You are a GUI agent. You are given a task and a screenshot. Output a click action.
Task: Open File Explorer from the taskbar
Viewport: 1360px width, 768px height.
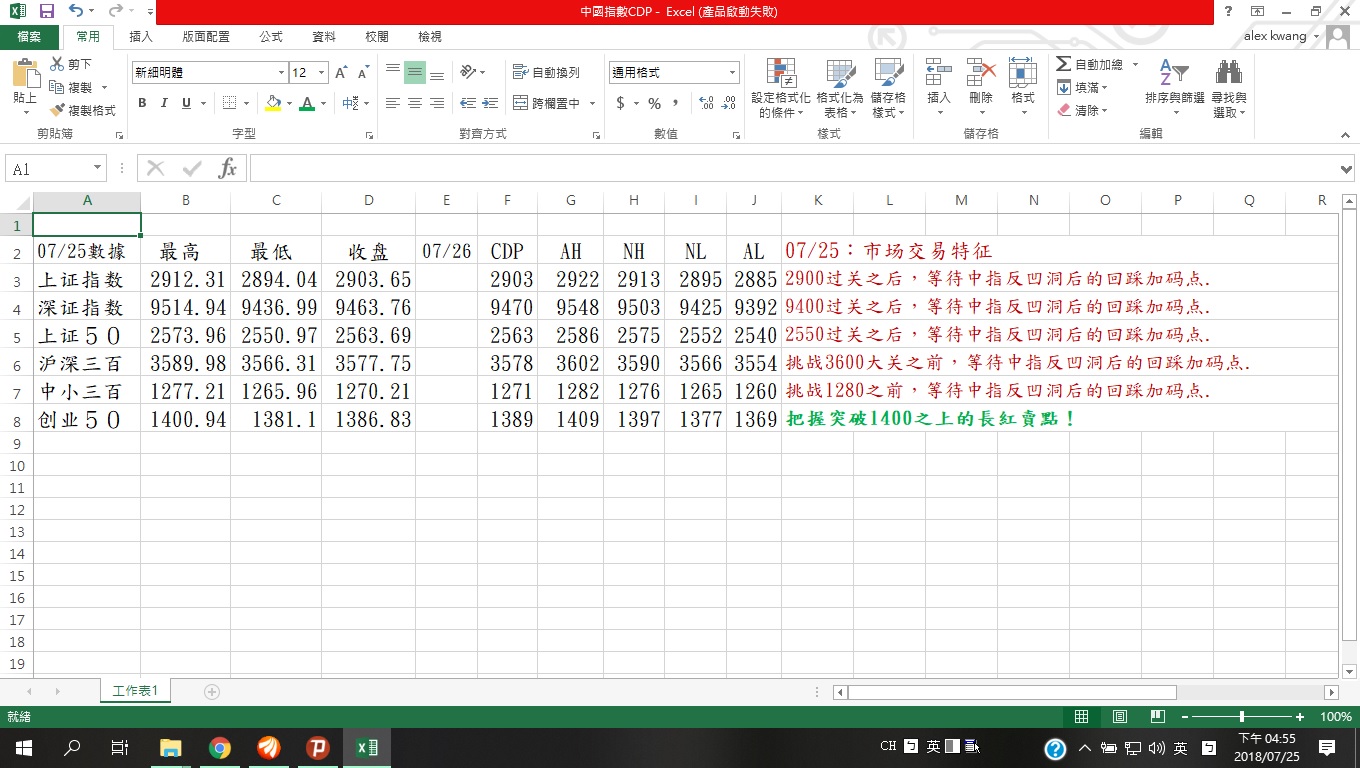coord(171,748)
